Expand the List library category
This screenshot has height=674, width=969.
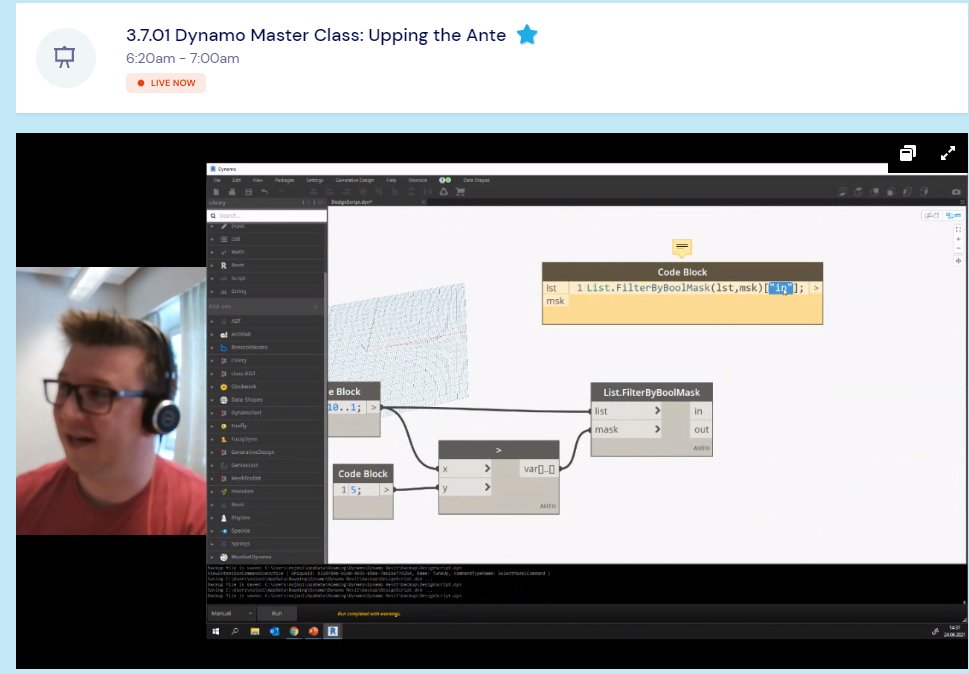(266, 239)
